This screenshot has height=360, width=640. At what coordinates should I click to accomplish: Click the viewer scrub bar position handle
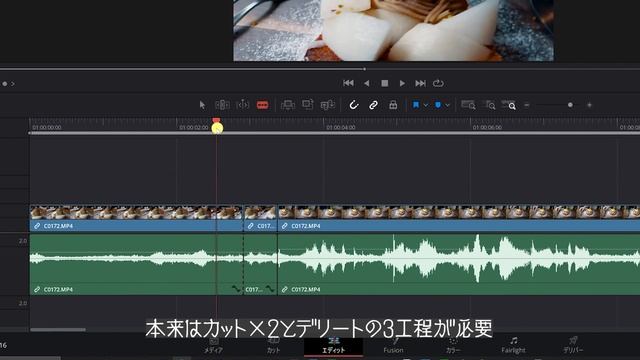tap(364, 69)
